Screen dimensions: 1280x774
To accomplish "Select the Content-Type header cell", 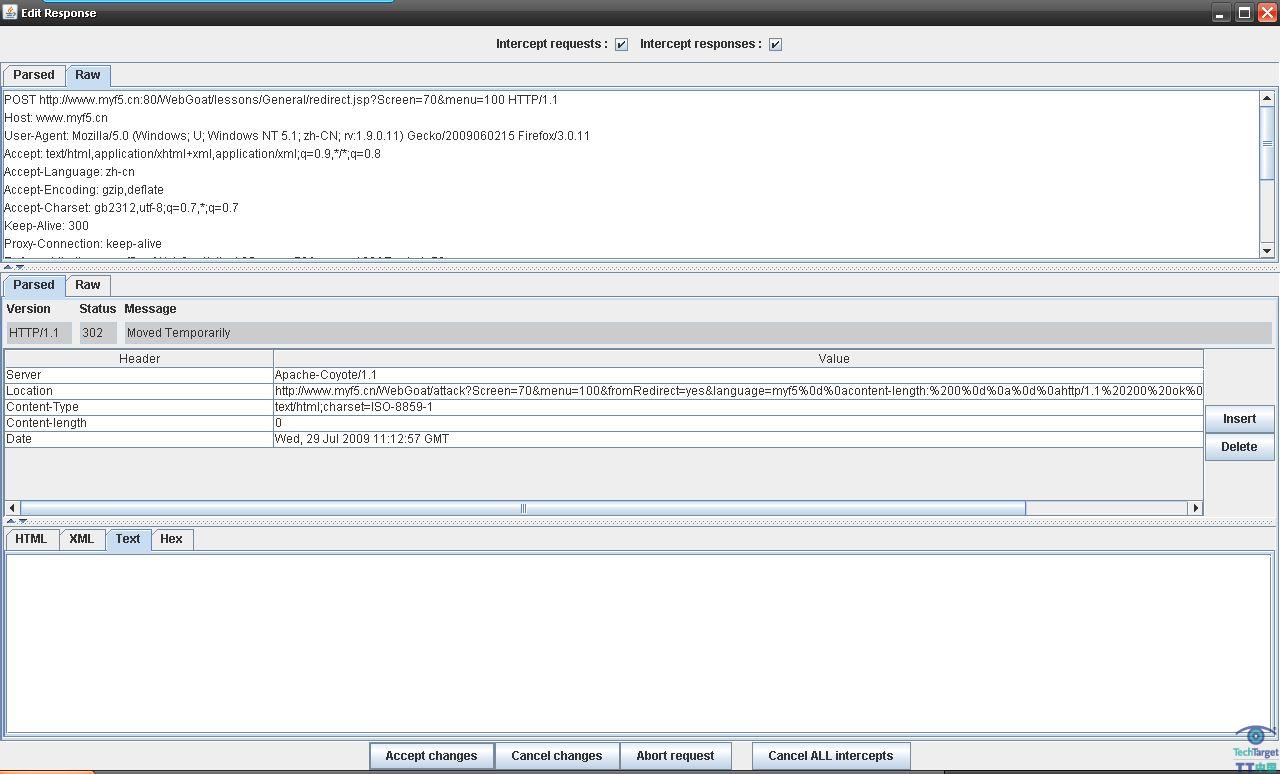I will 139,407.
